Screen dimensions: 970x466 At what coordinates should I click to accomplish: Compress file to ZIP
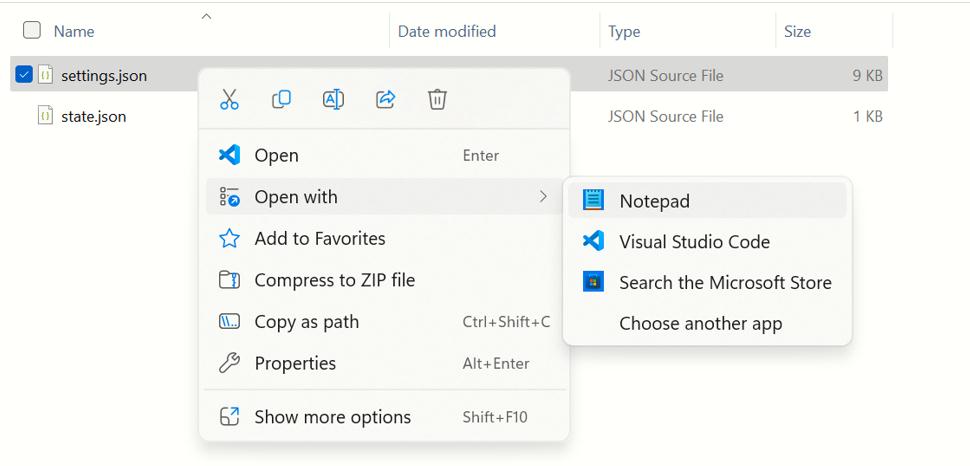pyautogui.click(x=334, y=280)
